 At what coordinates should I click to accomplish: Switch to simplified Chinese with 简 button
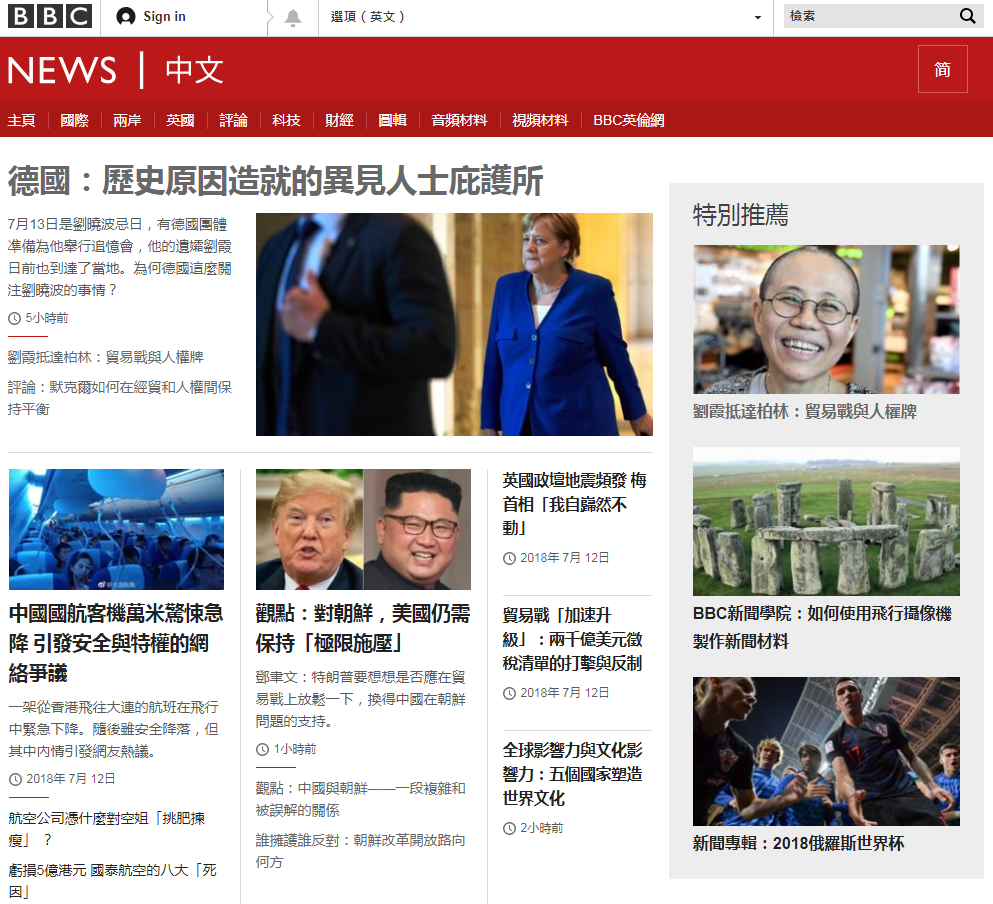(x=942, y=69)
